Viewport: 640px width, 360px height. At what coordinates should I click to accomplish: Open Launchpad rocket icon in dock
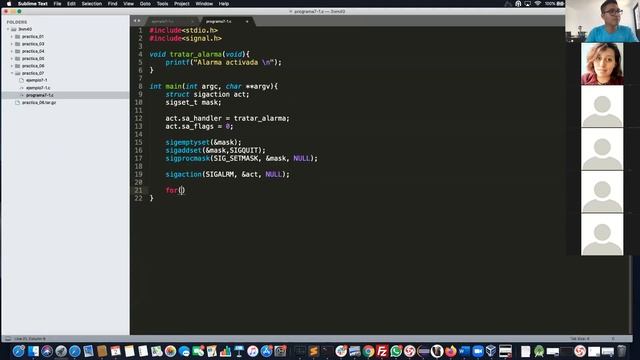coord(61,351)
